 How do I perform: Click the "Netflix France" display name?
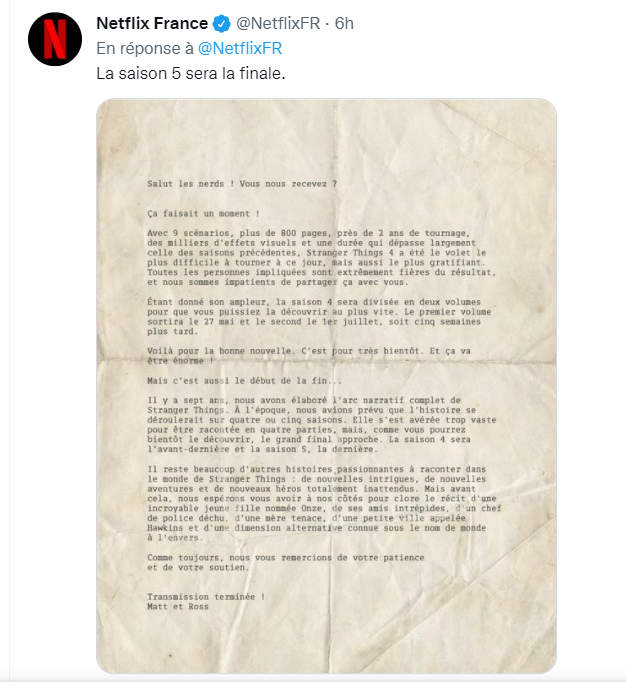152,23
